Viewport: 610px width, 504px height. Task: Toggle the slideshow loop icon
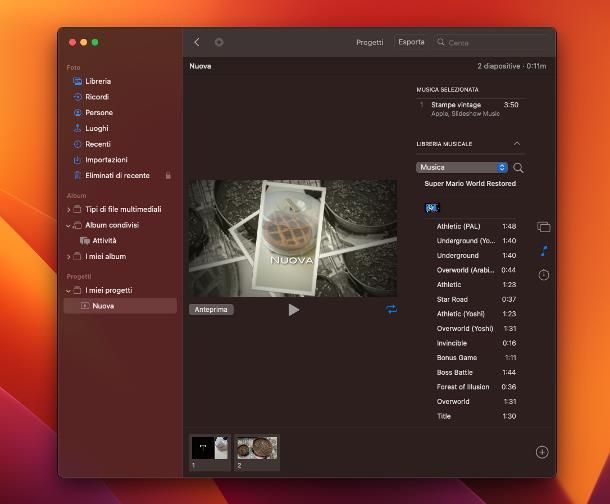391,309
